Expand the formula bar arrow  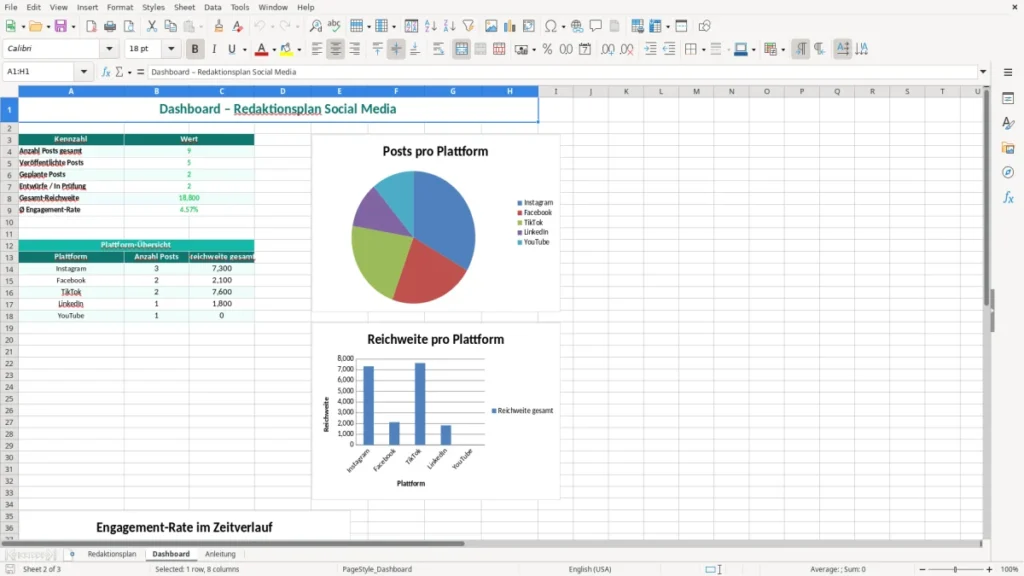(983, 72)
